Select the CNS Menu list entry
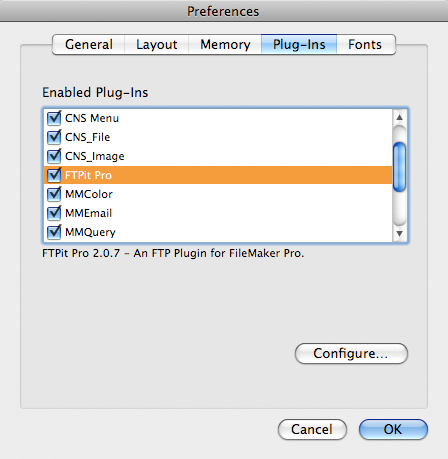This screenshot has width=448, height=459. coord(218,118)
